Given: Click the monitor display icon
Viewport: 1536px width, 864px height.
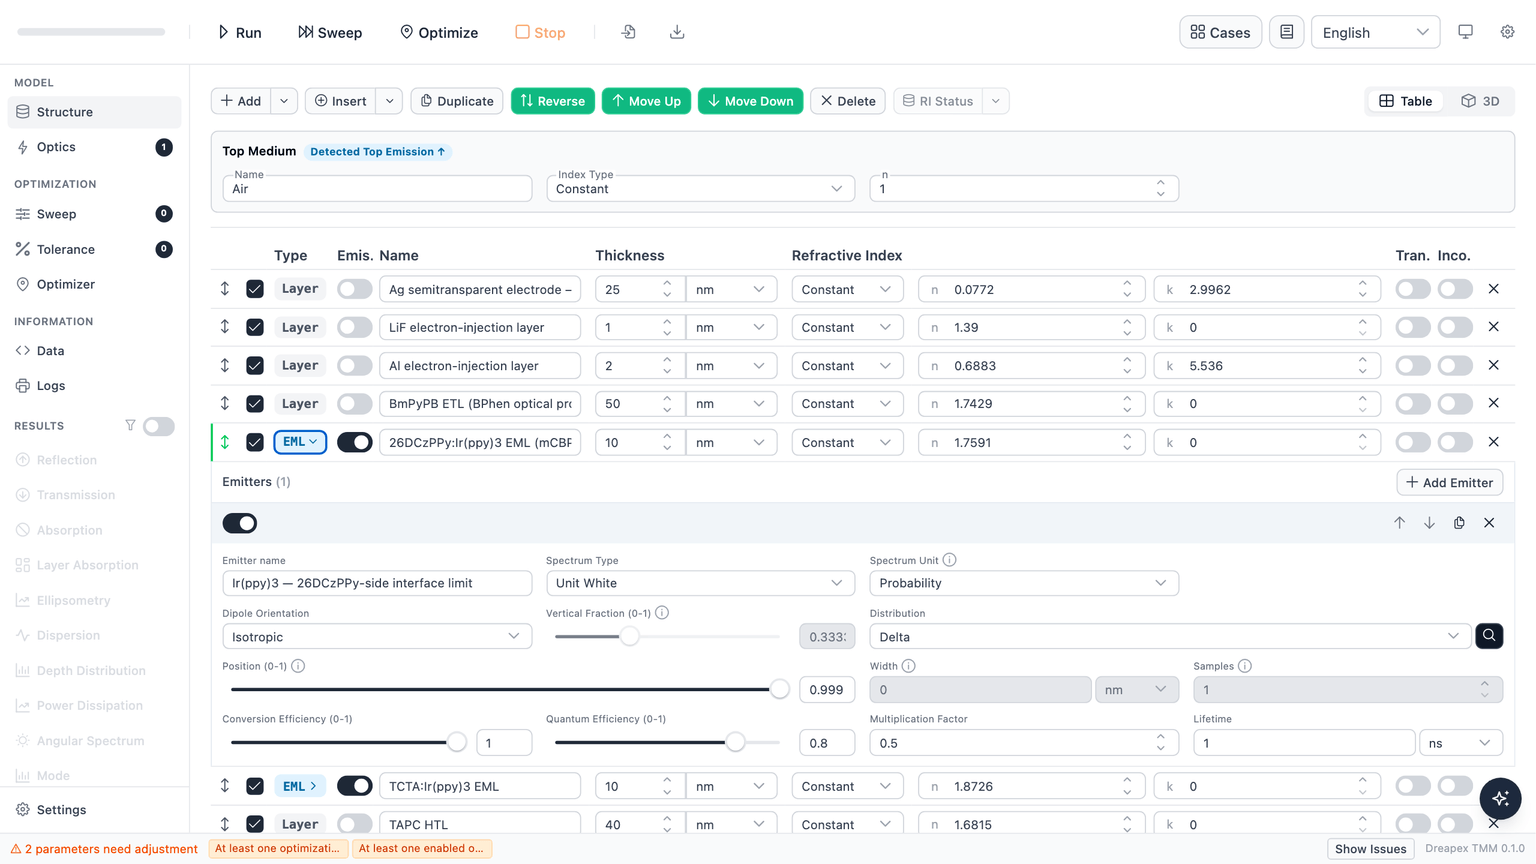Looking at the screenshot, I should [1465, 32].
